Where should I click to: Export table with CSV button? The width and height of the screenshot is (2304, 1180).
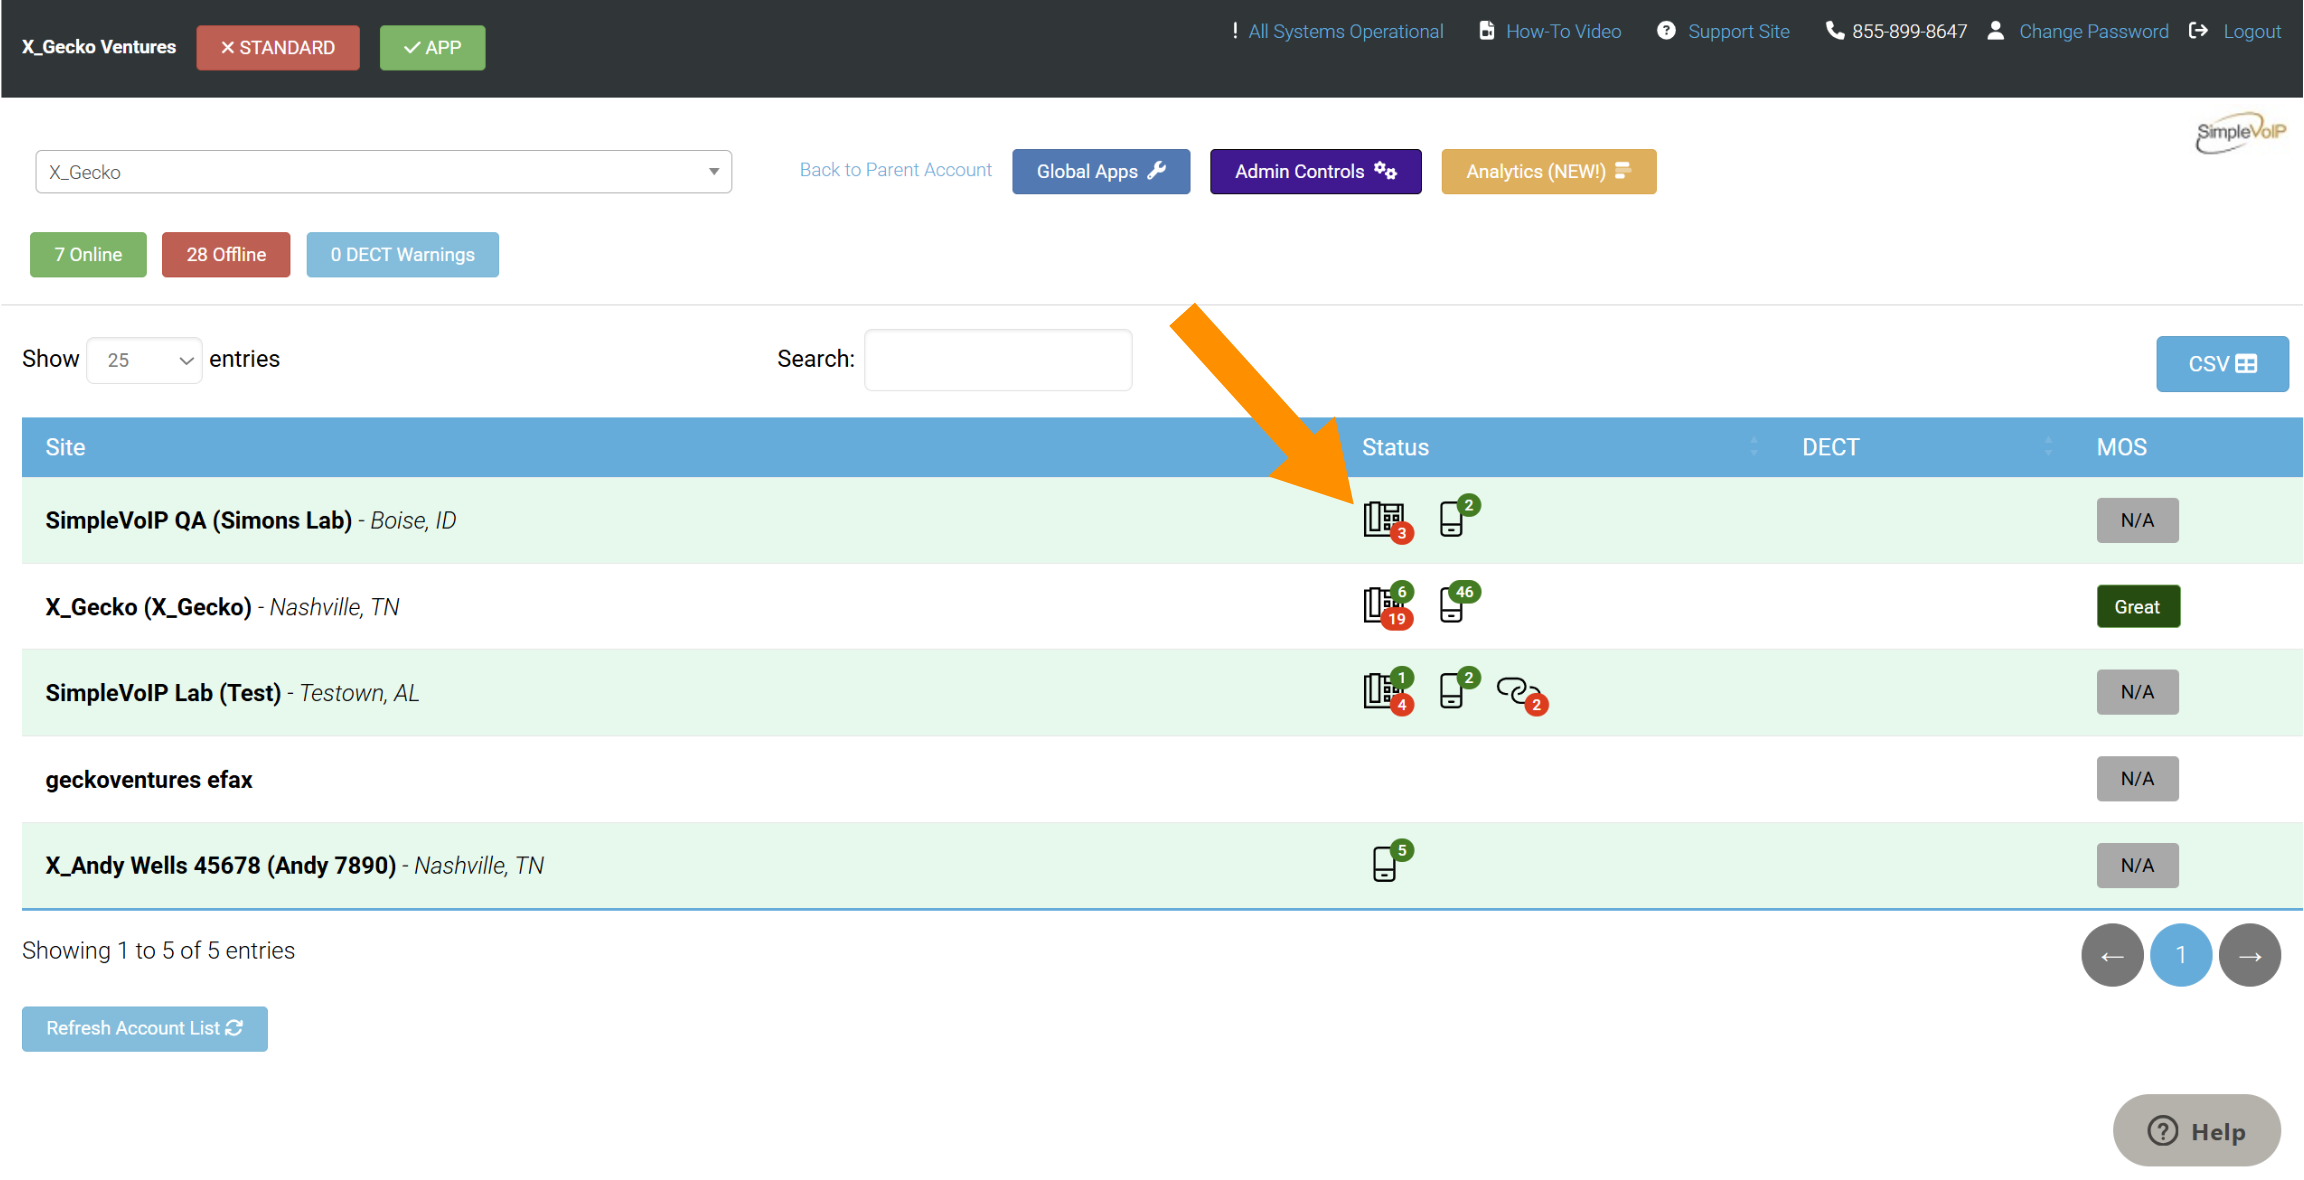2222,364
